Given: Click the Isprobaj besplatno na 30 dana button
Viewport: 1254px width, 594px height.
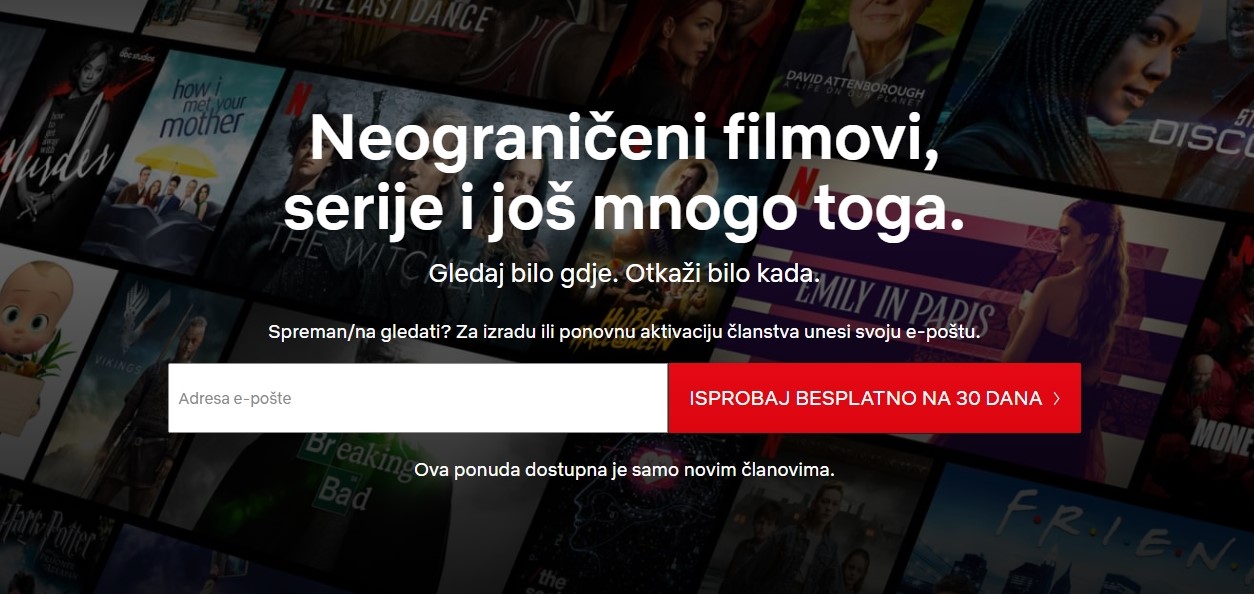Looking at the screenshot, I should click(x=874, y=398).
